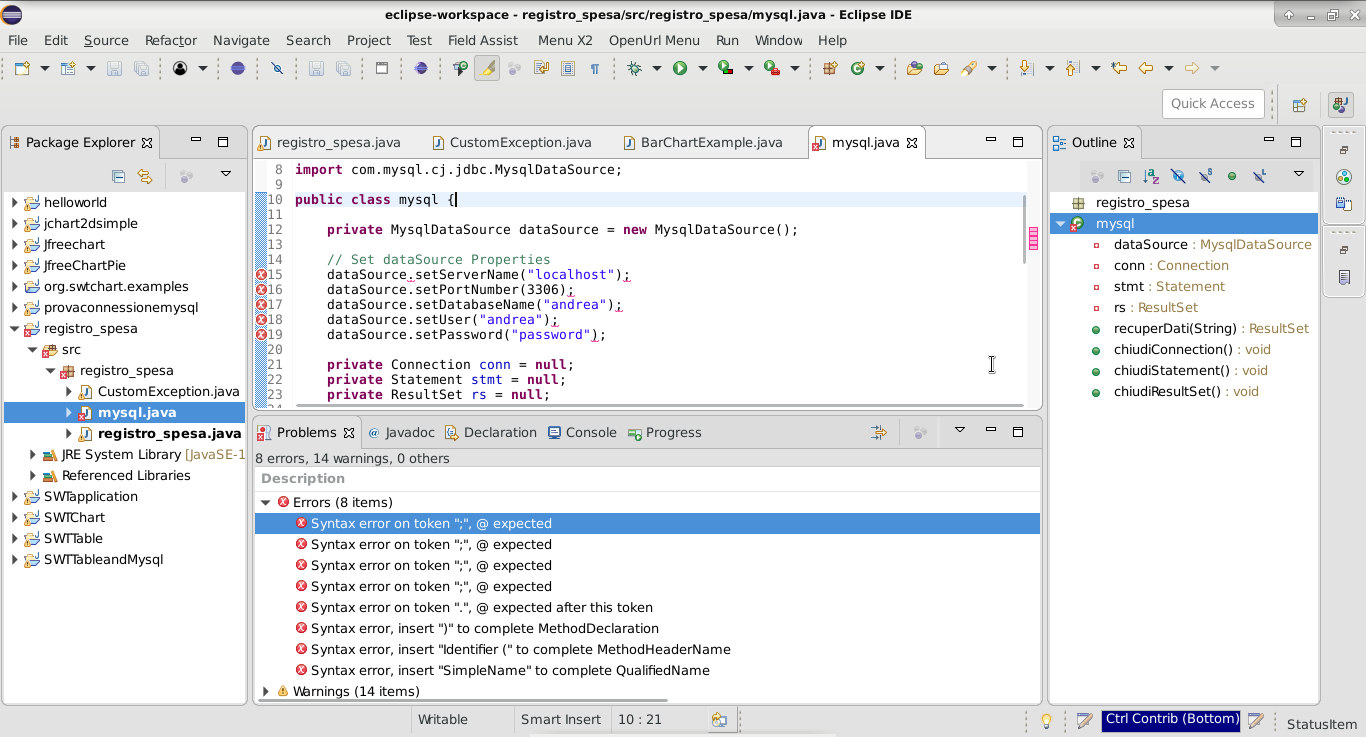Open the Console view tab
The height and width of the screenshot is (737, 1366).
pyautogui.click(x=590, y=433)
